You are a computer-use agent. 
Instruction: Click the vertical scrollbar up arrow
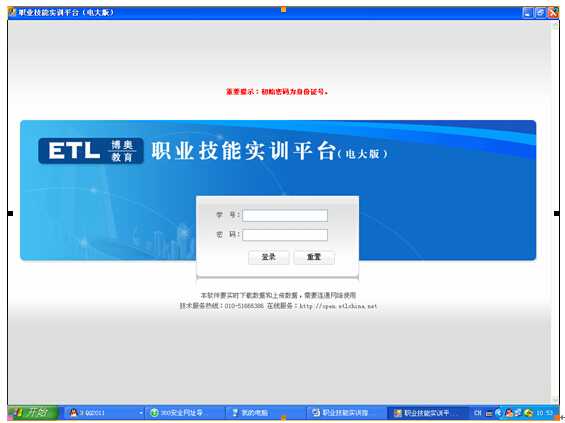(x=555, y=26)
